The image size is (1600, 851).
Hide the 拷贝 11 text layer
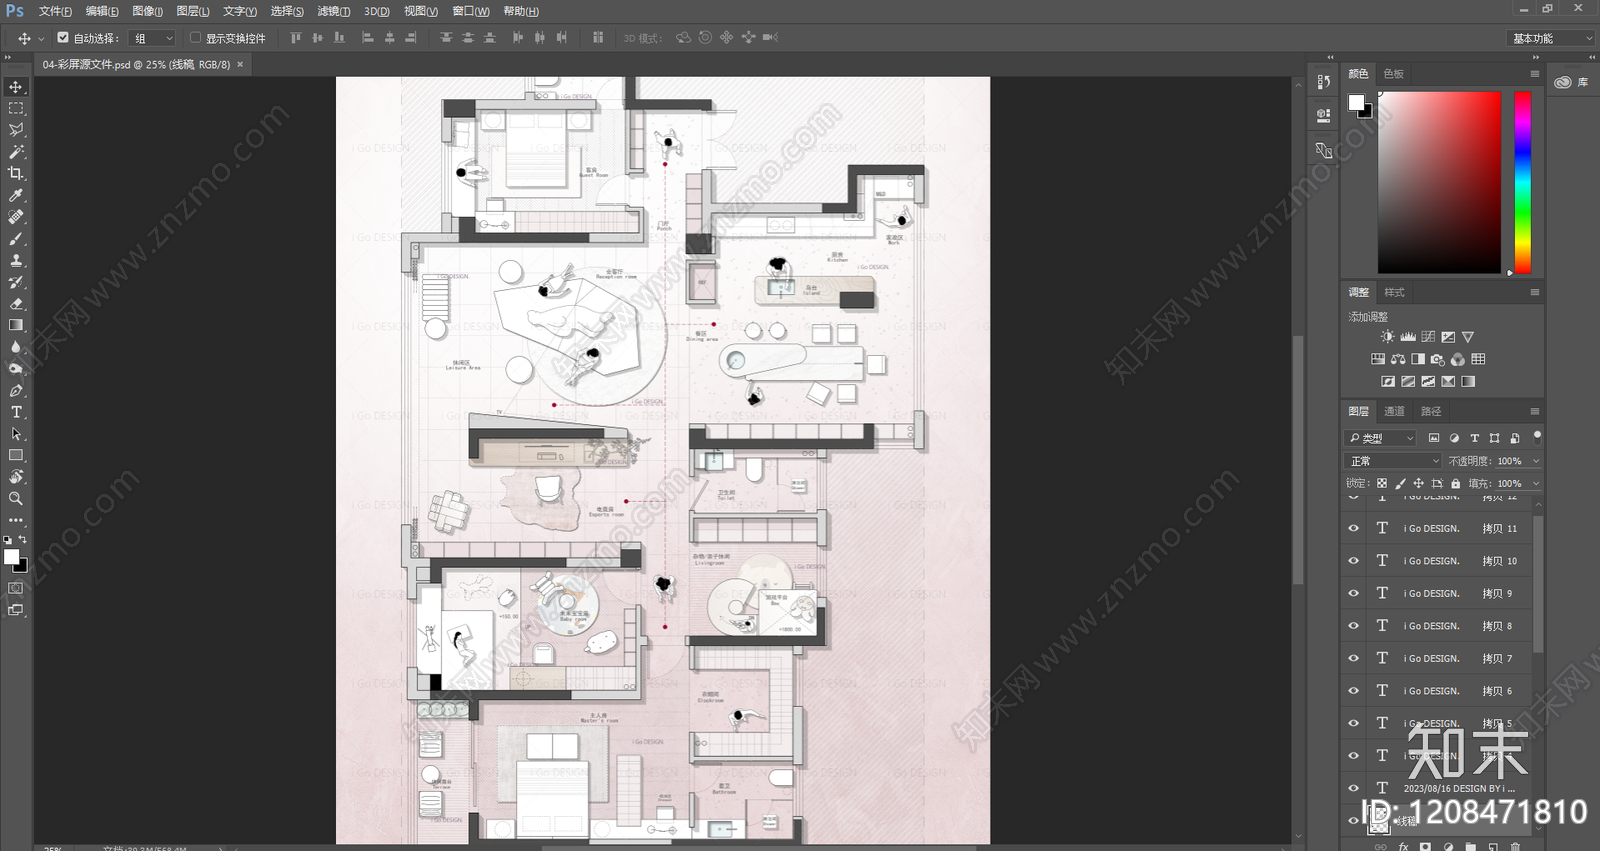tap(1354, 528)
